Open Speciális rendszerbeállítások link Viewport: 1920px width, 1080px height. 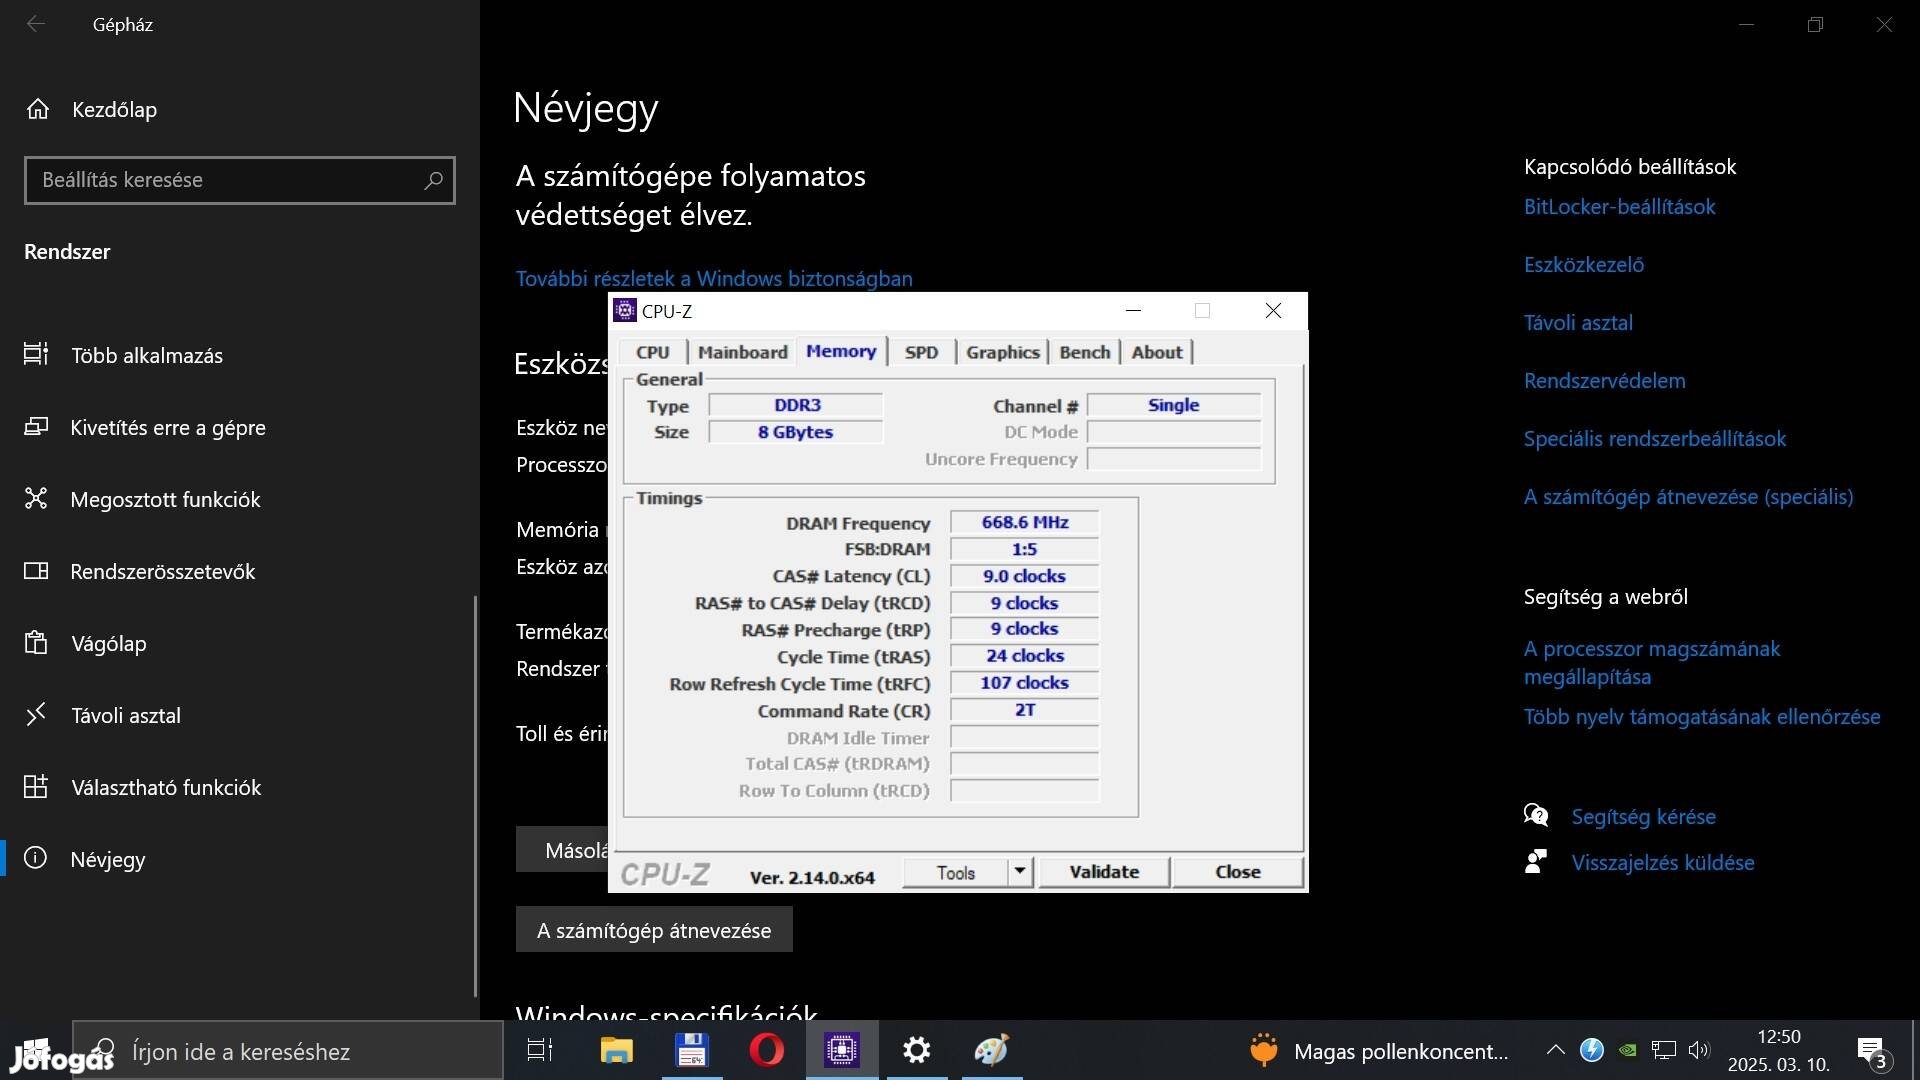pos(1654,438)
